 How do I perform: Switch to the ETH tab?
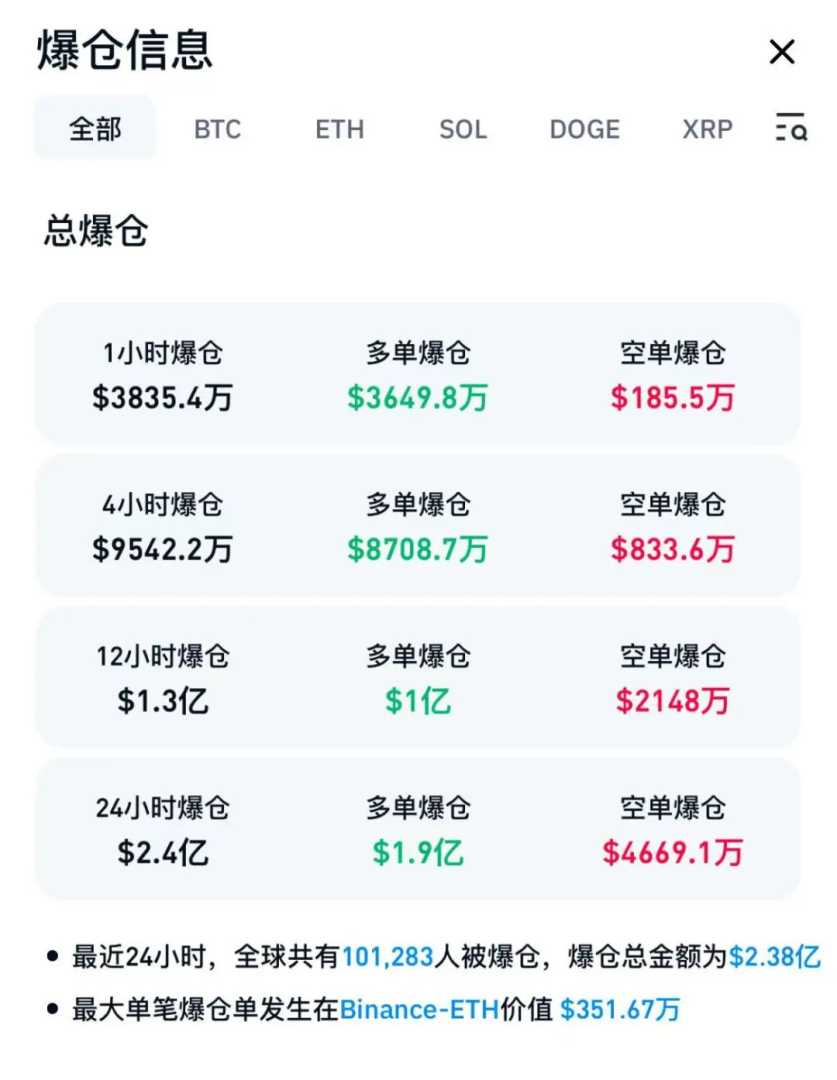pos(339,129)
